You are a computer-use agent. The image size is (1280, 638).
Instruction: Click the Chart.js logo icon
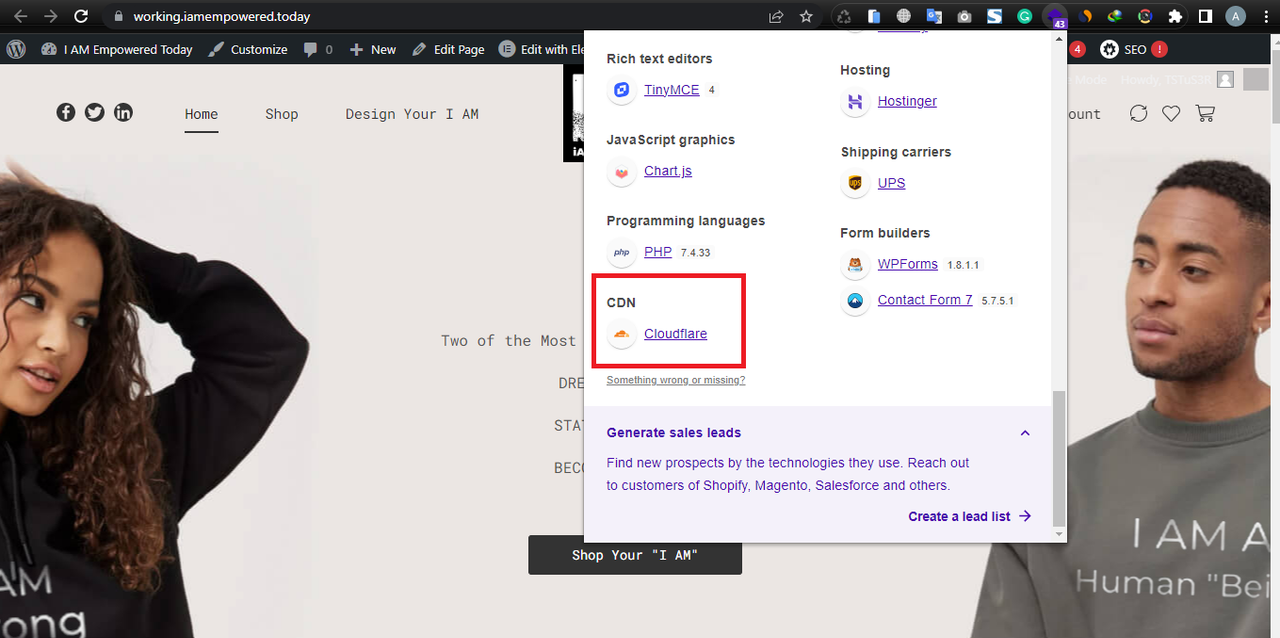[622, 171]
